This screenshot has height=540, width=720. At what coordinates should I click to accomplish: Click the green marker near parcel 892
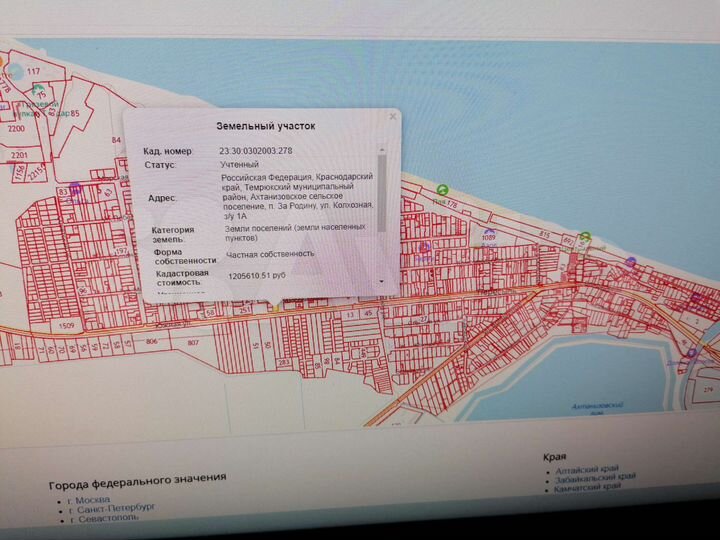click(x=585, y=238)
